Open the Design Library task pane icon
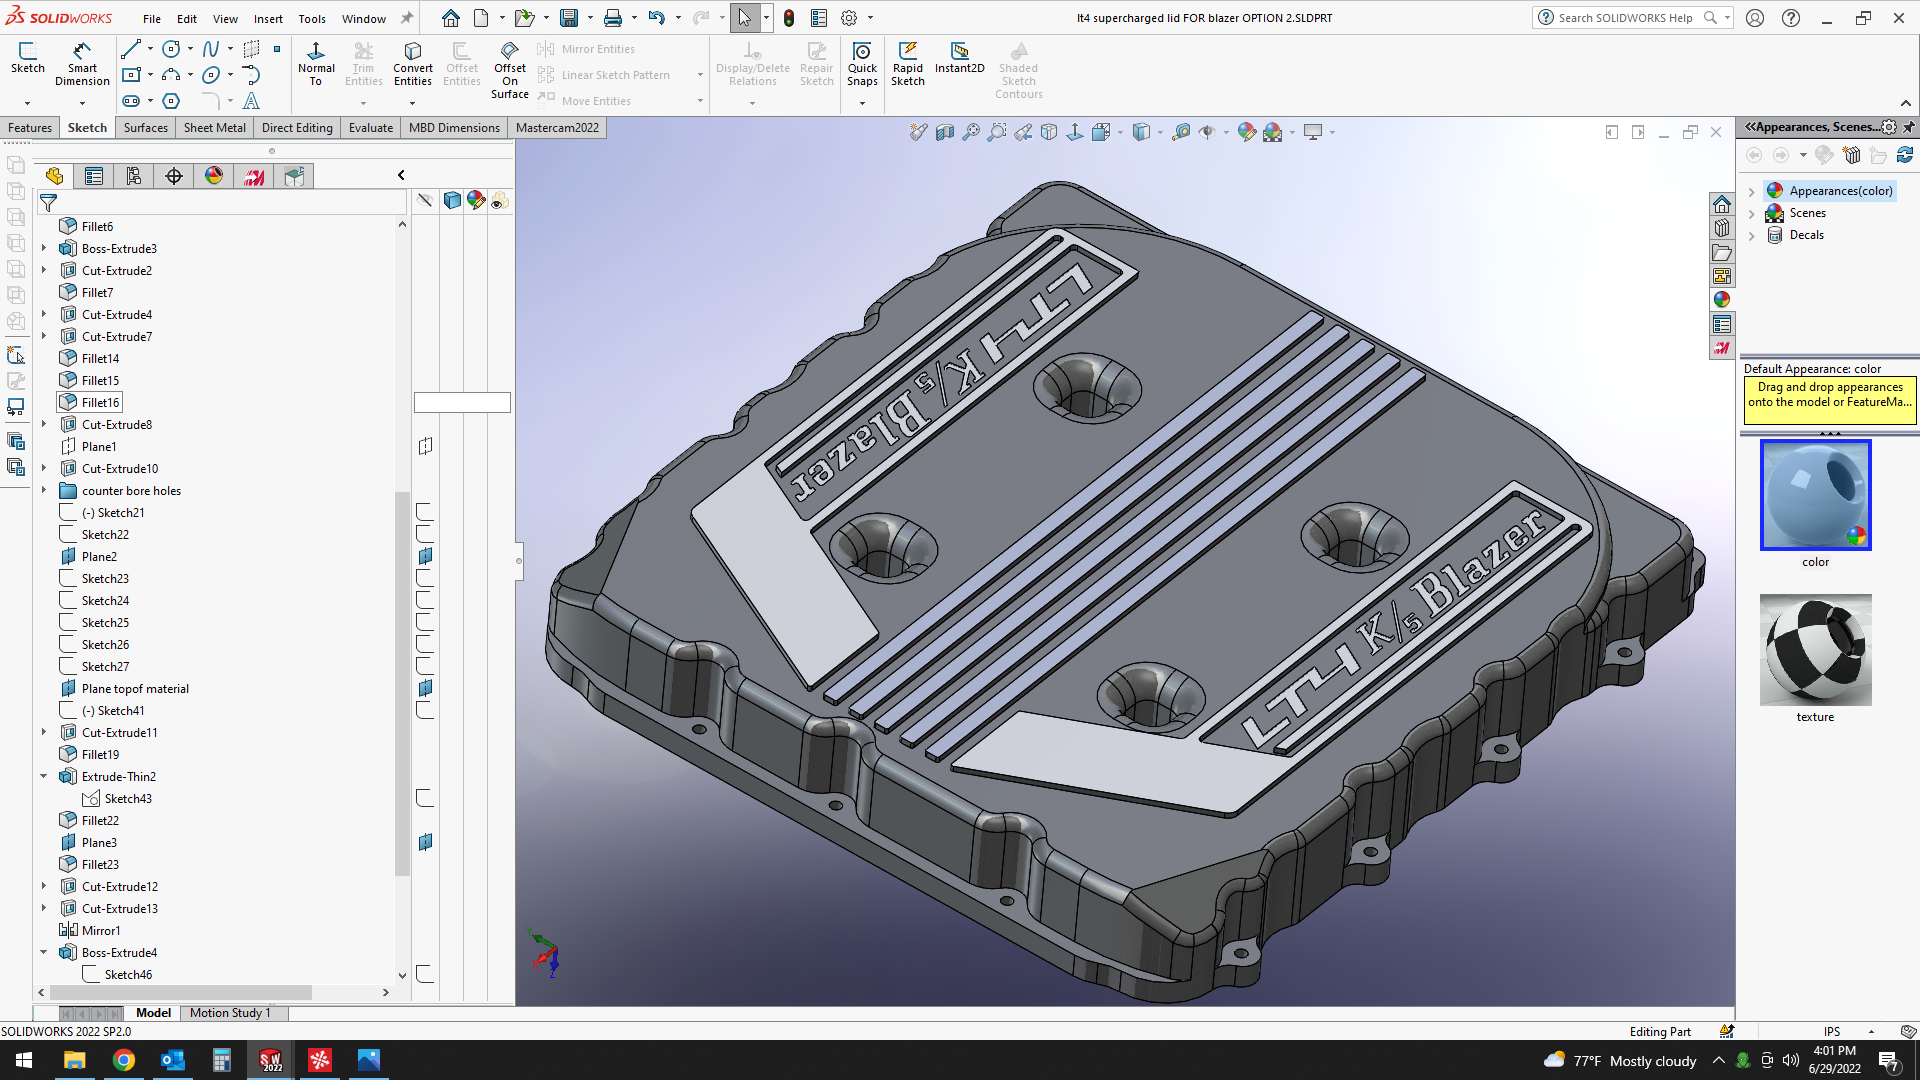Image resolution: width=1920 pixels, height=1080 pixels. click(1722, 228)
